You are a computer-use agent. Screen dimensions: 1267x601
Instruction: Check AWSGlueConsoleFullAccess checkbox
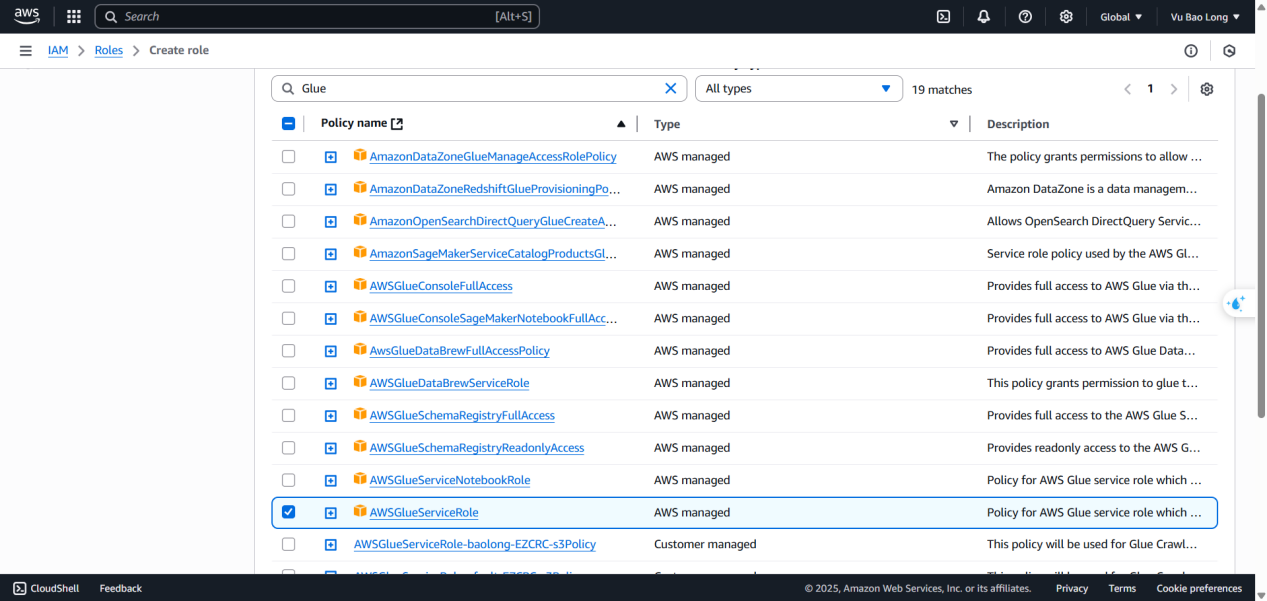pos(289,286)
